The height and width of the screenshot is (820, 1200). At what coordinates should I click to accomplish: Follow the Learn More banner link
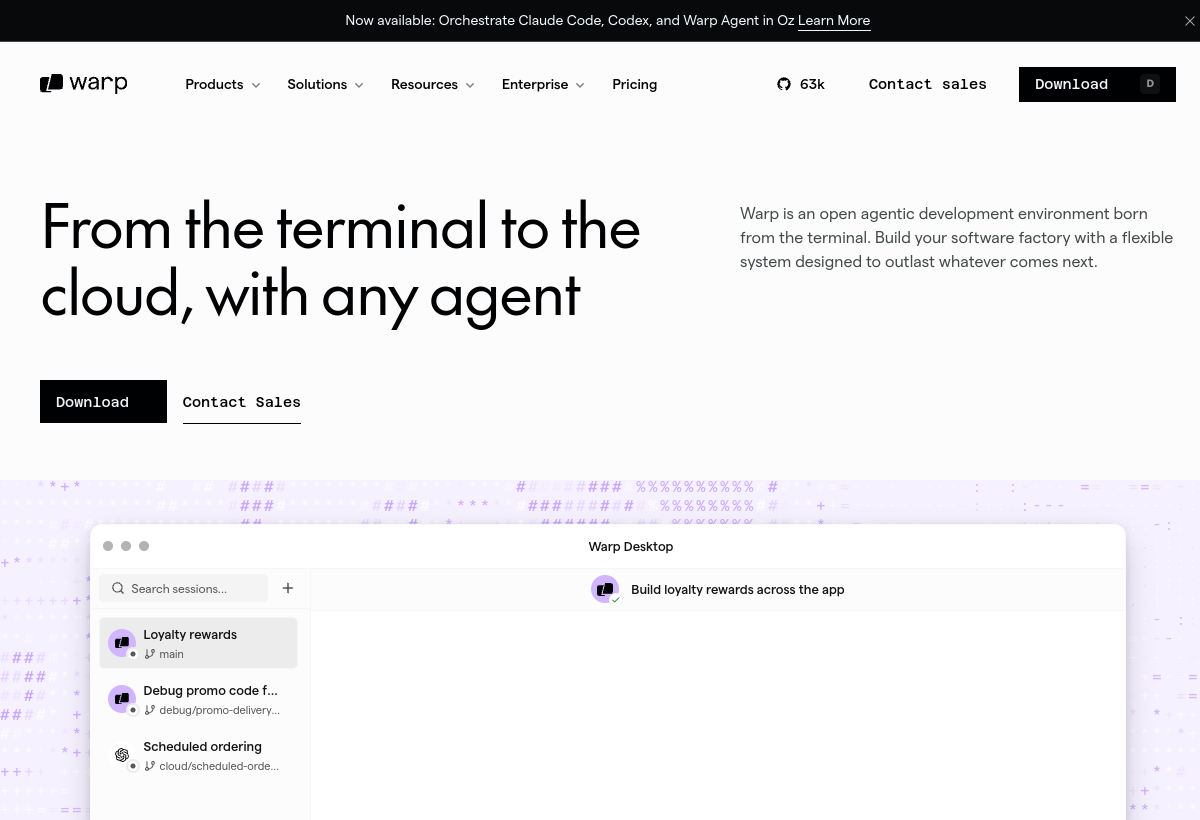[x=834, y=21]
